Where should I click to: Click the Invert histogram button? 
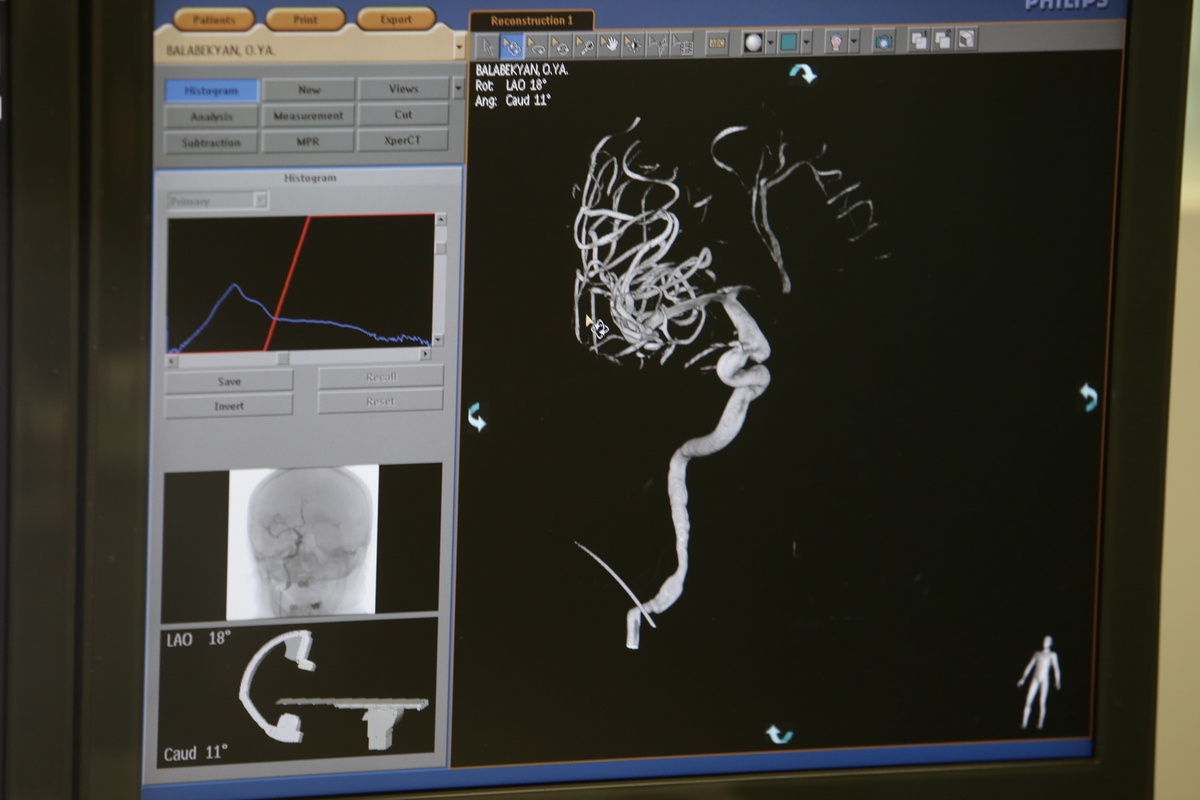pos(229,406)
